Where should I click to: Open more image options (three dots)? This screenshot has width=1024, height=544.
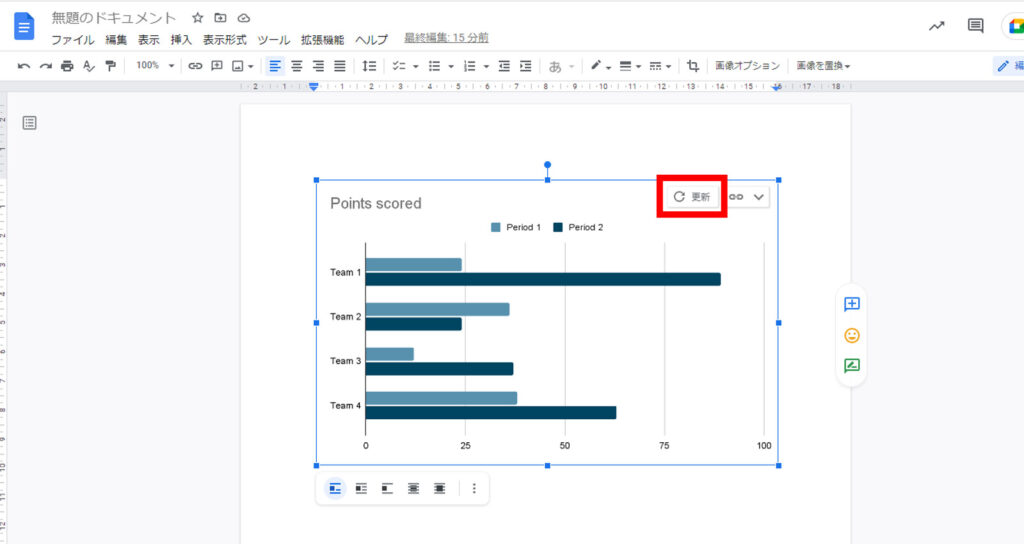(x=474, y=488)
